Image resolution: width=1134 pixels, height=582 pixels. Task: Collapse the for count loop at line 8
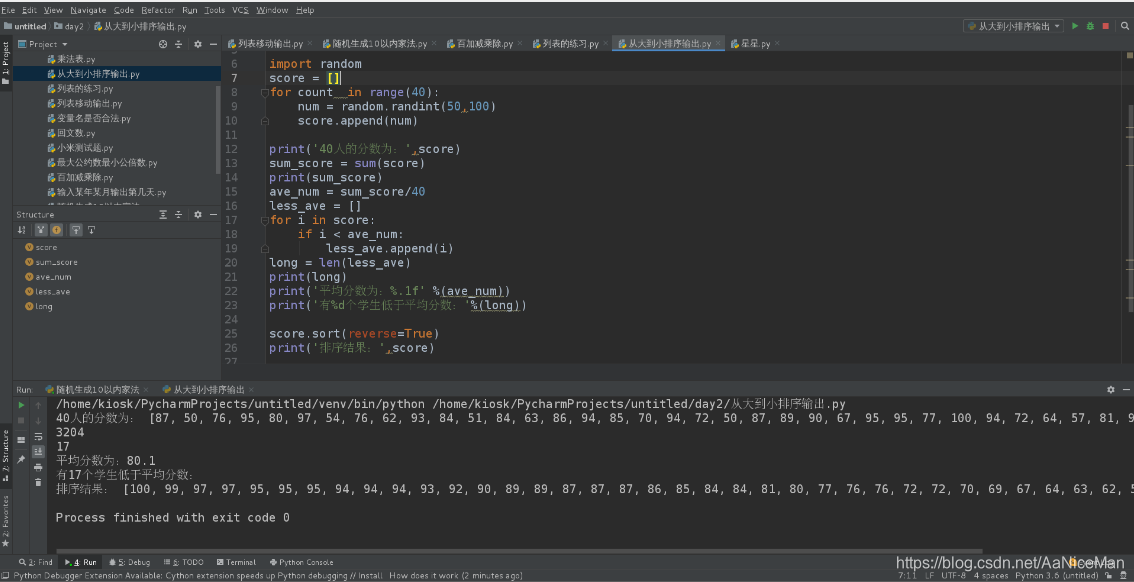[265, 93]
